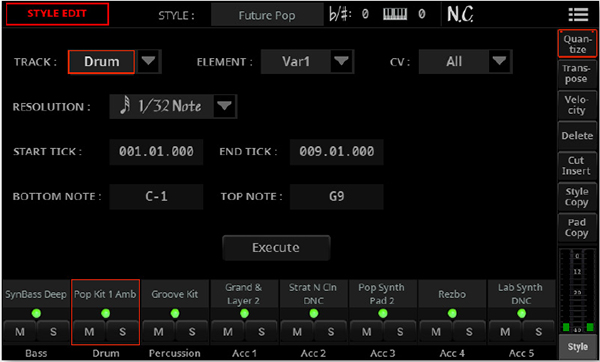Viewport: 600px width, 362px height.
Task: Open the page menu hamburger icon
Action: tap(578, 15)
